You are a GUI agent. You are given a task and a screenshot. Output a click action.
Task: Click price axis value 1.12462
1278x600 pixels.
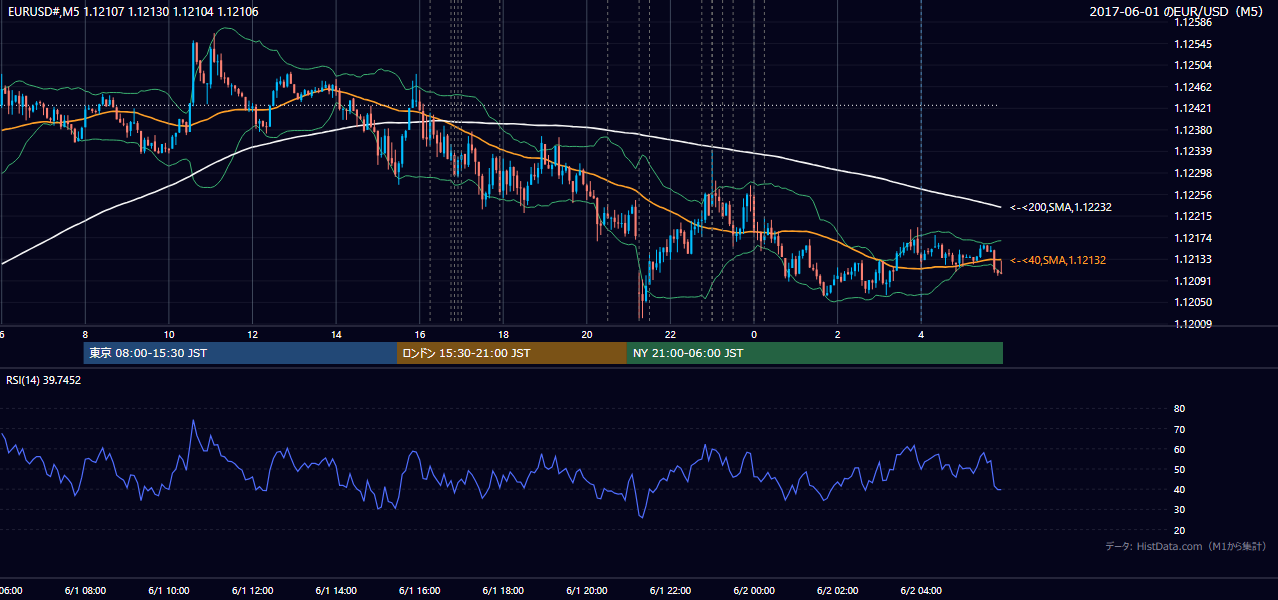click(1192, 87)
